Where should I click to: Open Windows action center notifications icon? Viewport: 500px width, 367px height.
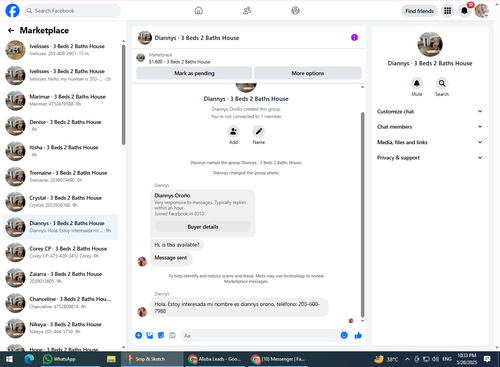(487, 359)
